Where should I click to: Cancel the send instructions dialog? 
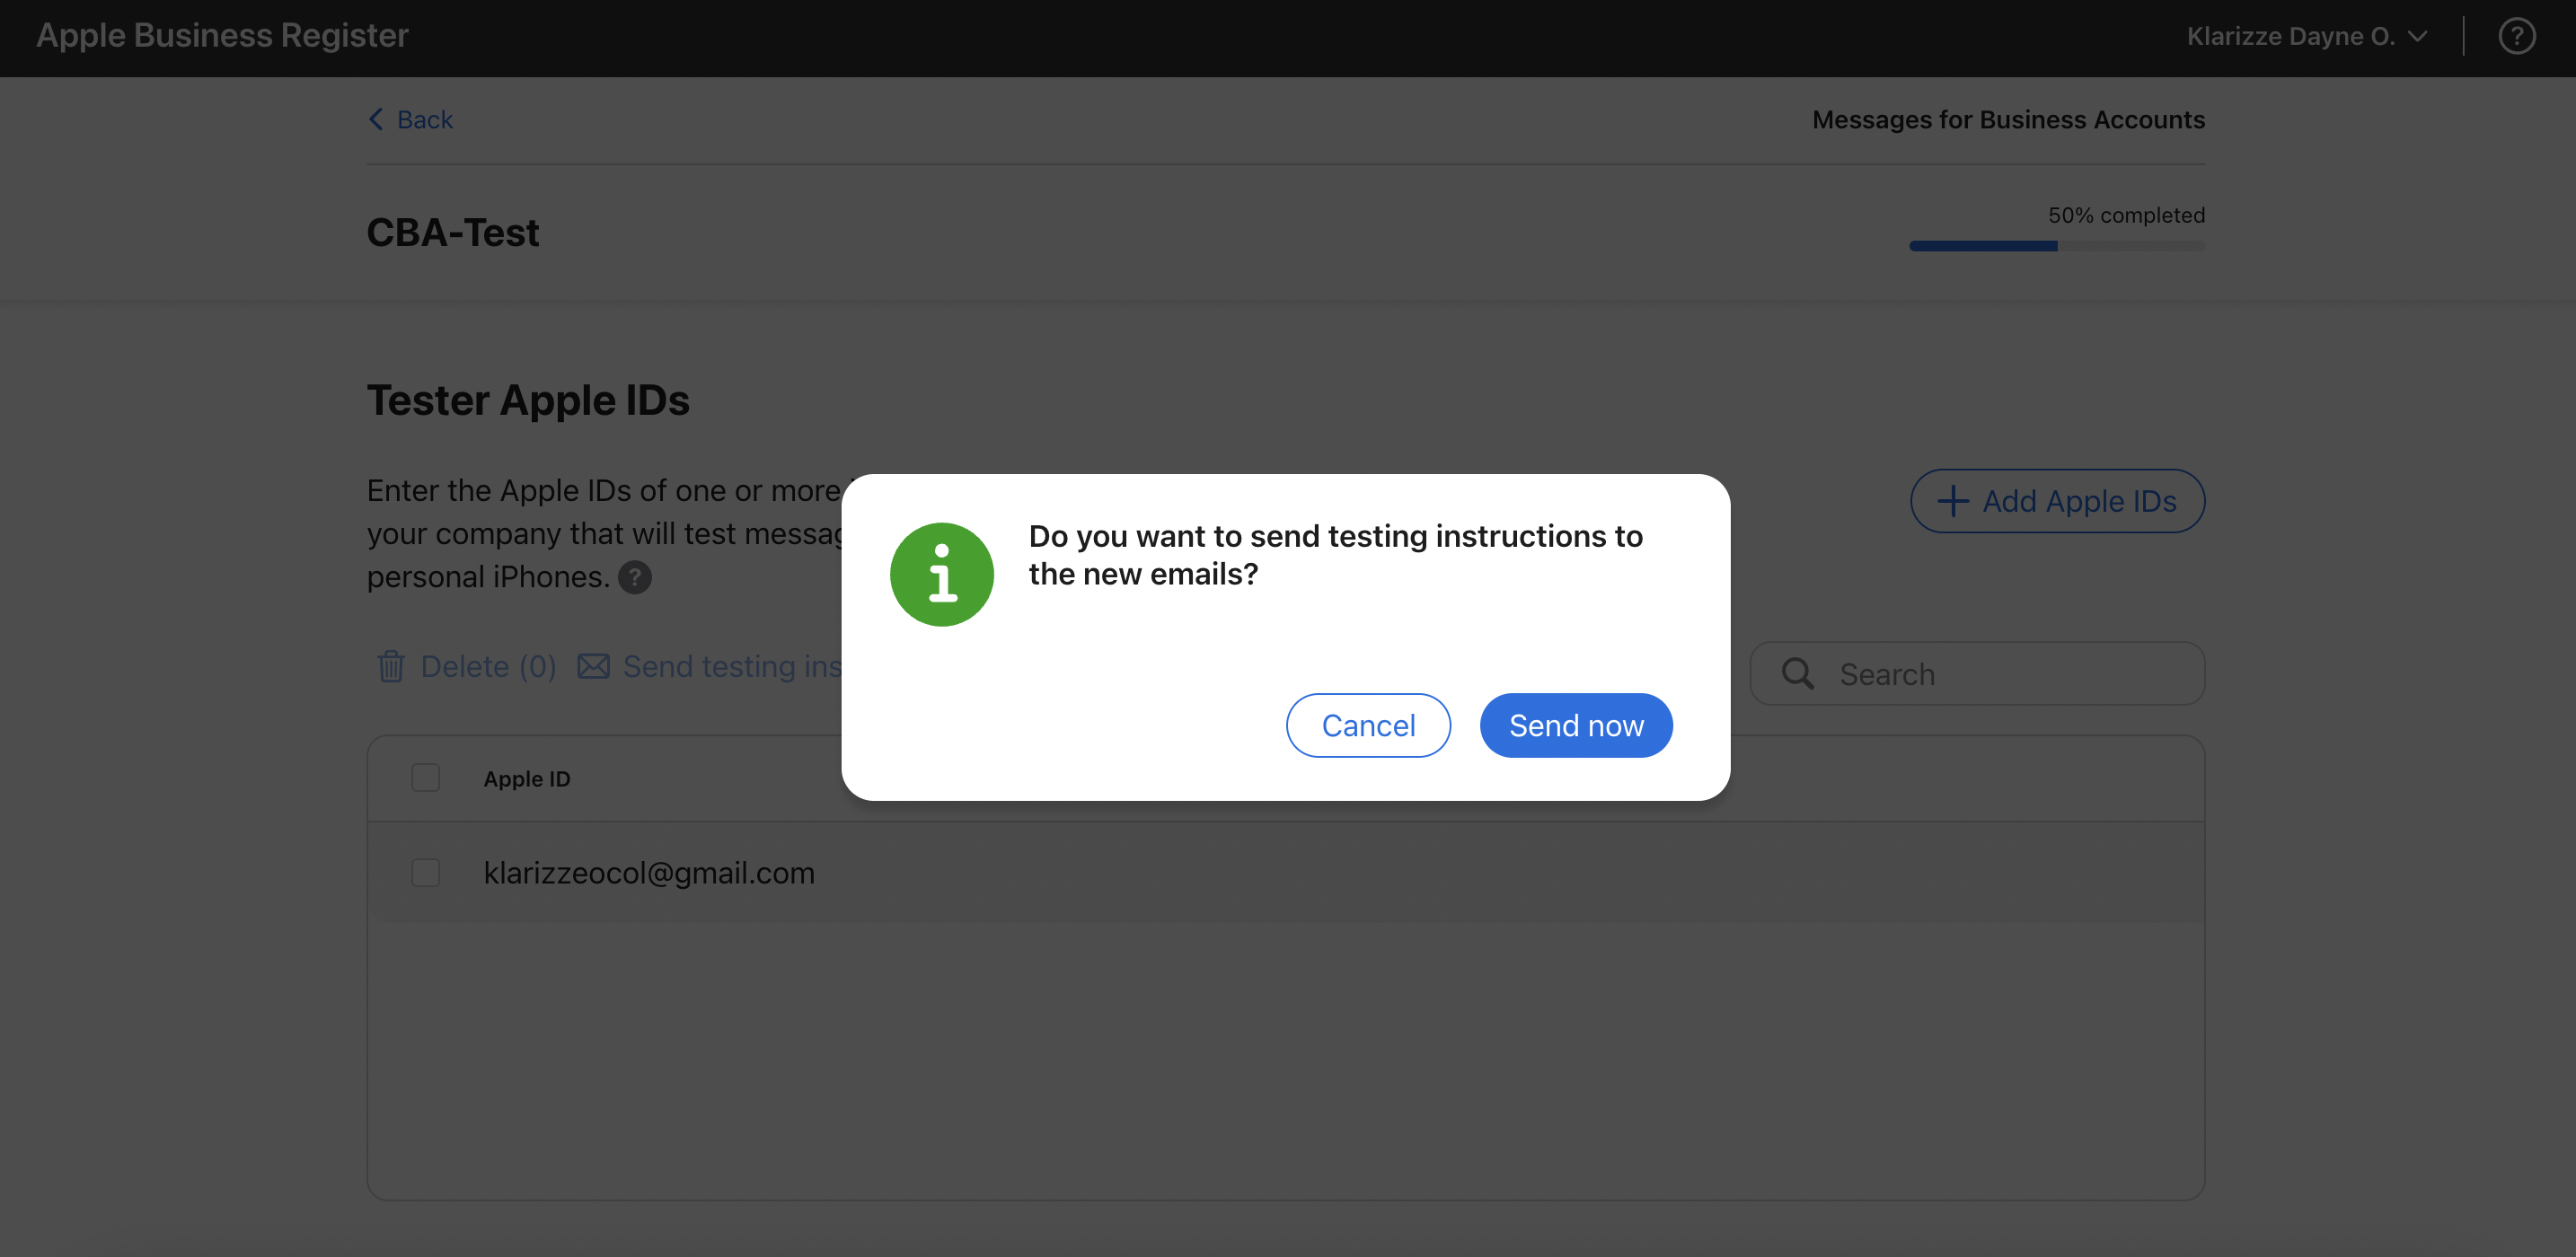[x=1368, y=725]
